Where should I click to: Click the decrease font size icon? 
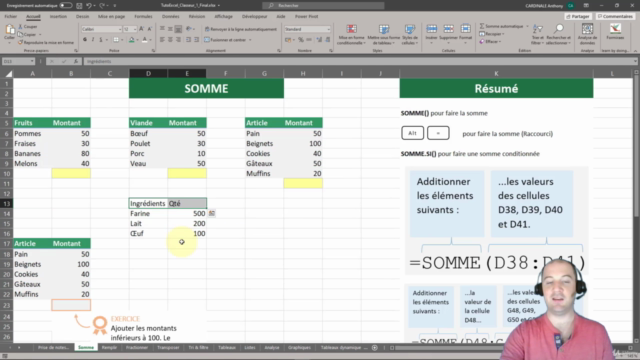point(150,29)
